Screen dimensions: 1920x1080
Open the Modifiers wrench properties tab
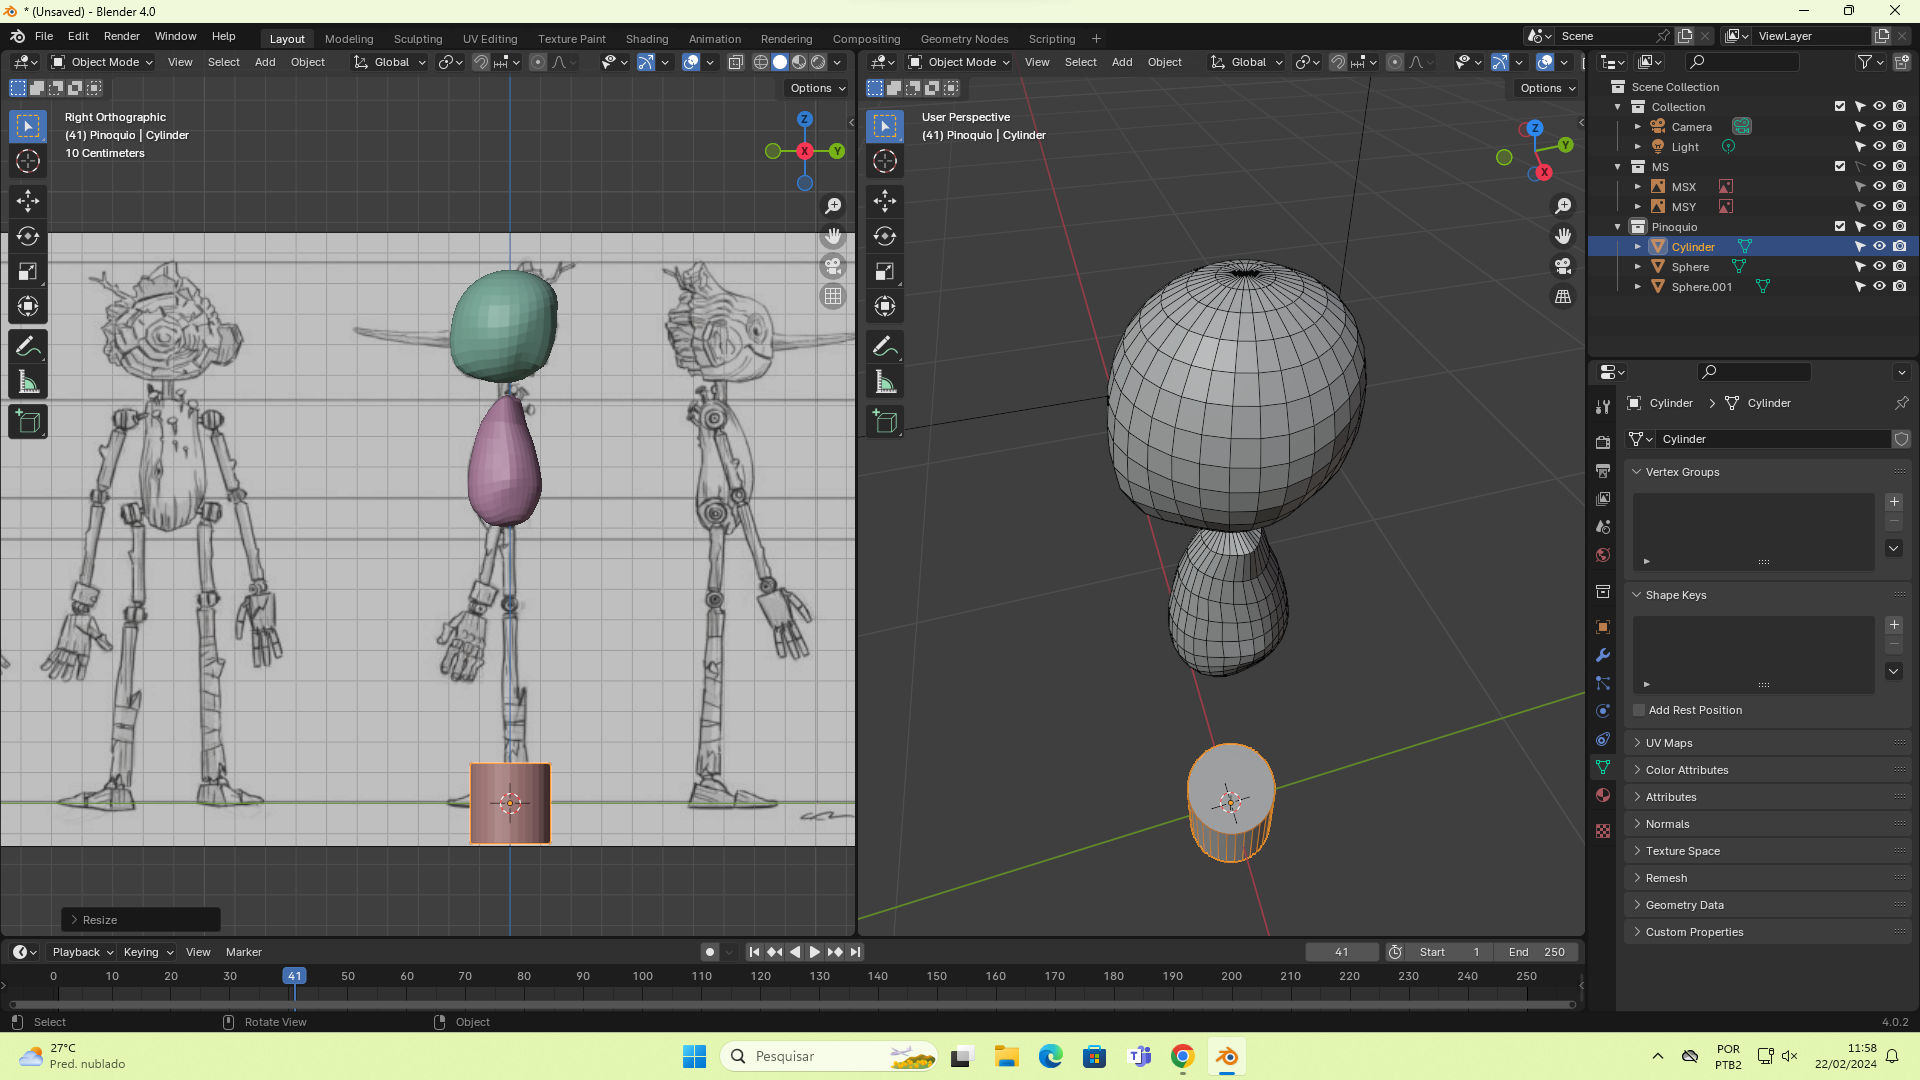pos(1603,655)
